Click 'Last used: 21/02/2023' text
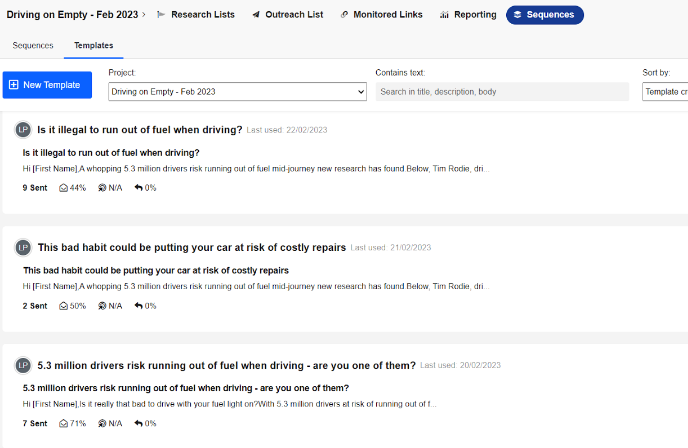Viewport: 688px width, 448px height. coord(391,247)
